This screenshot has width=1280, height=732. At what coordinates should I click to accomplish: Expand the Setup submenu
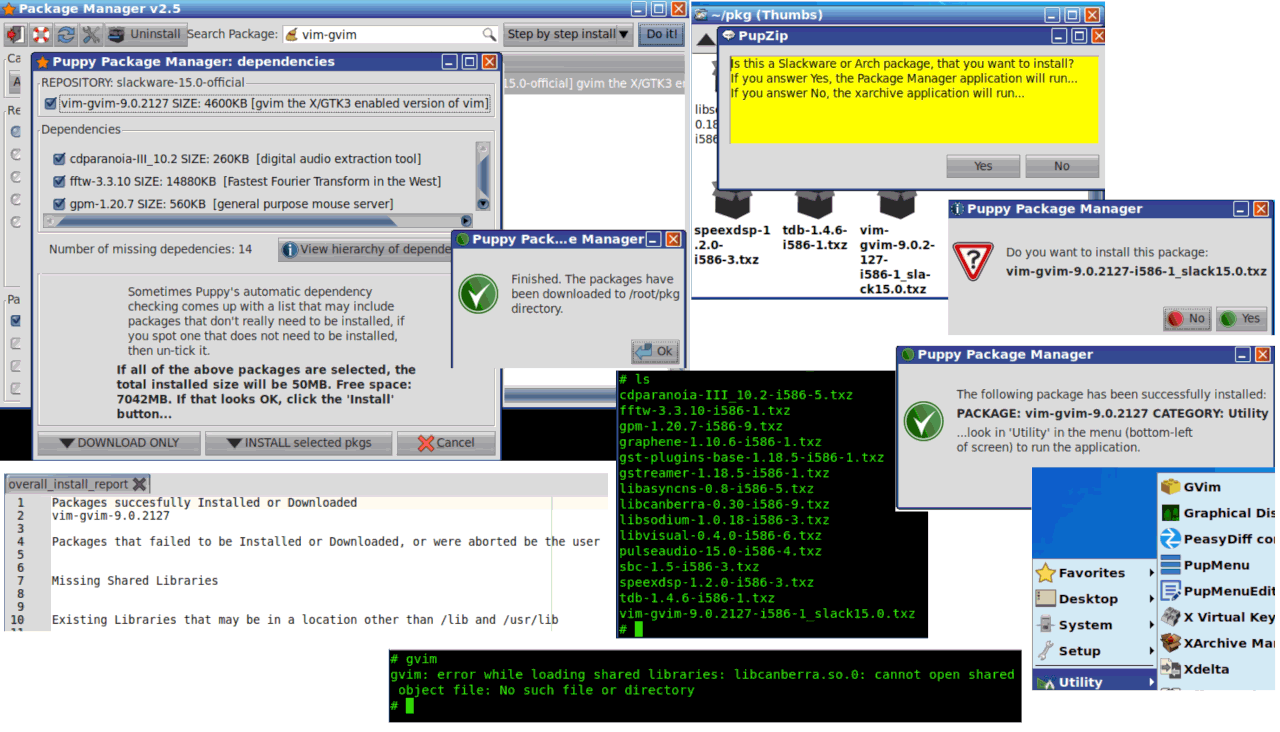pos(1095,651)
